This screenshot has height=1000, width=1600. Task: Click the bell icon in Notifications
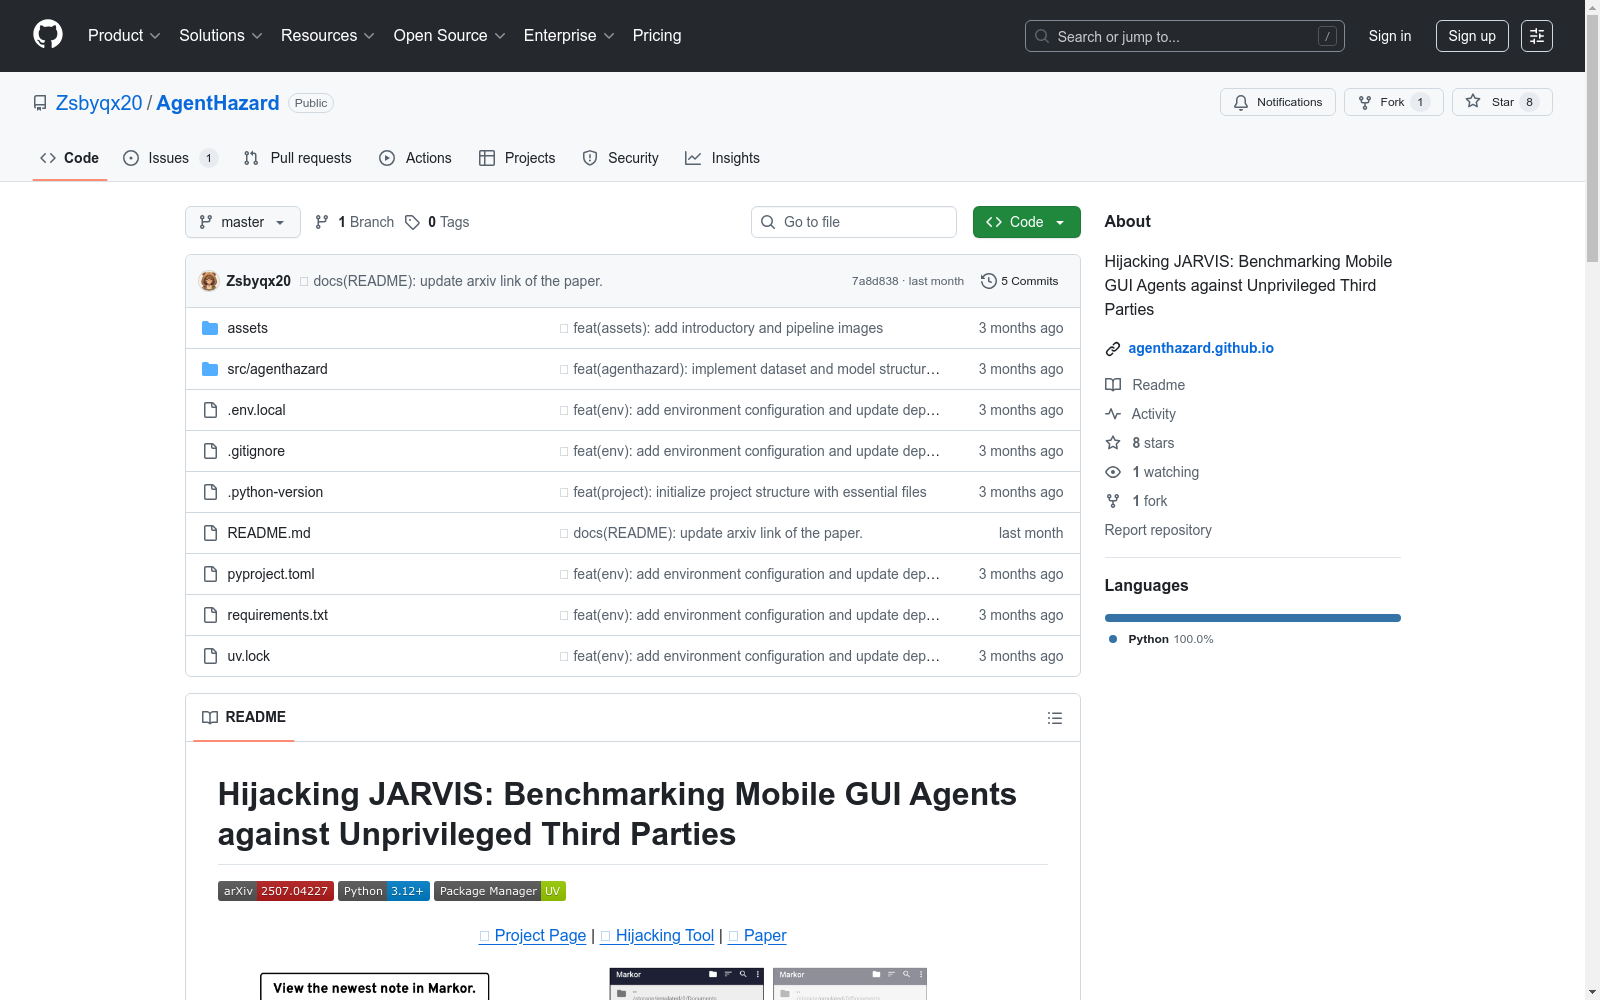click(x=1241, y=102)
